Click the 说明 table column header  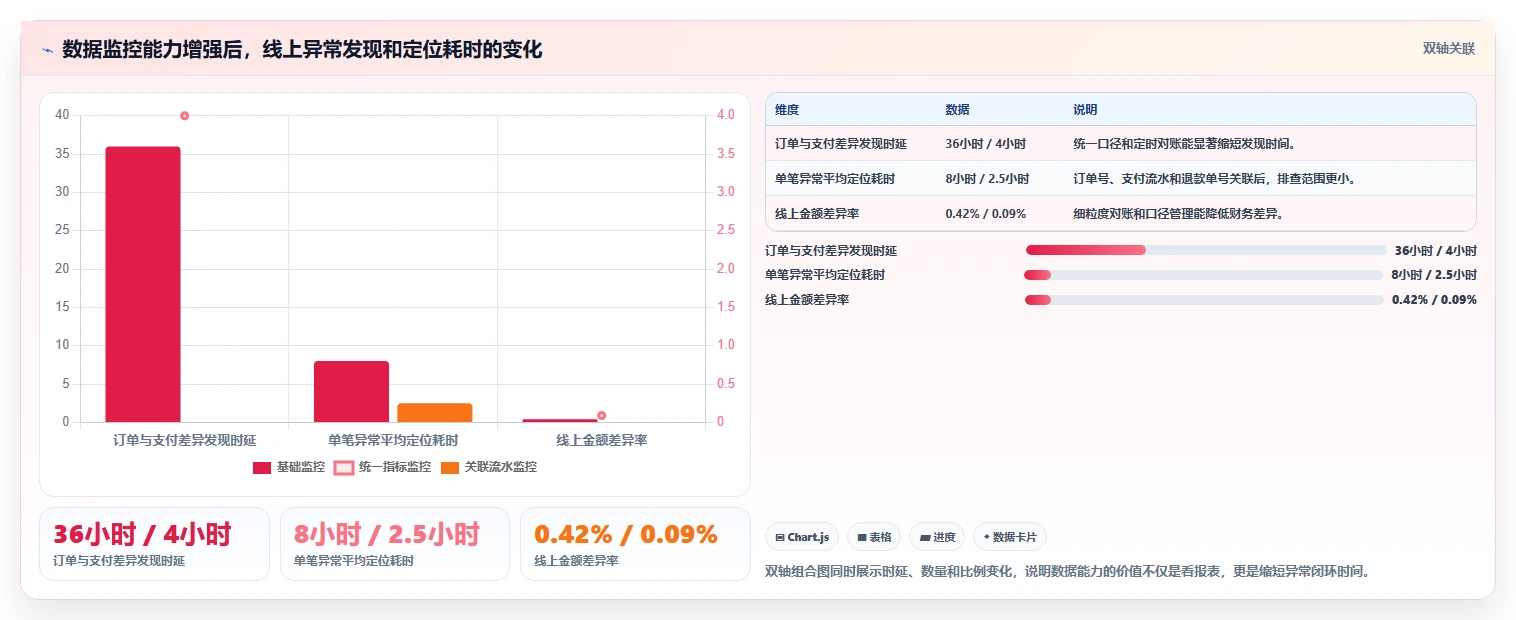(1085, 110)
